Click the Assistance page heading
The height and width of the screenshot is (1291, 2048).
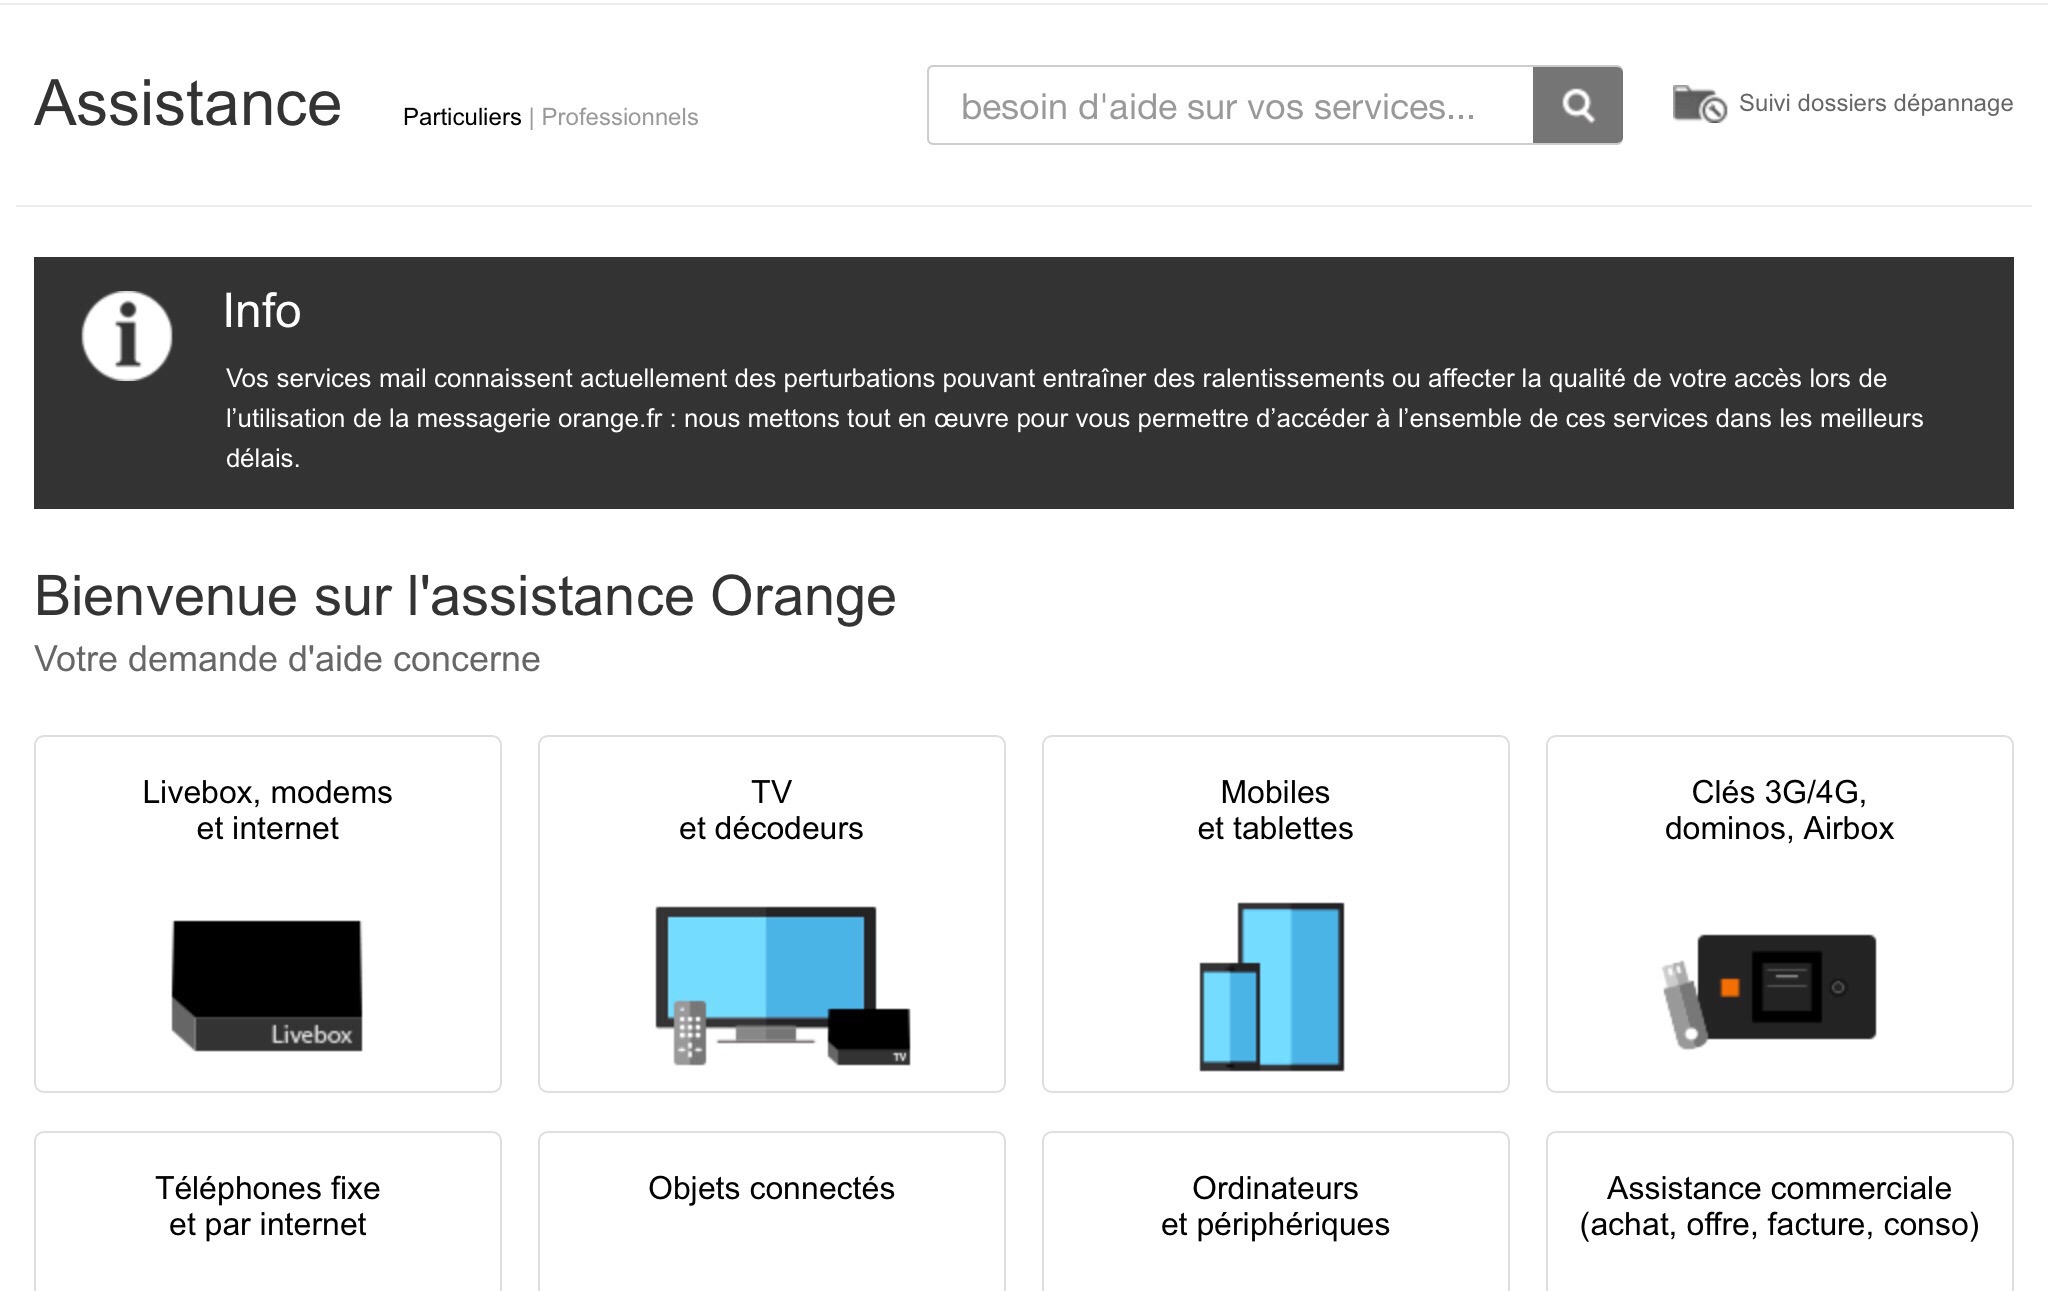pos(188,103)
